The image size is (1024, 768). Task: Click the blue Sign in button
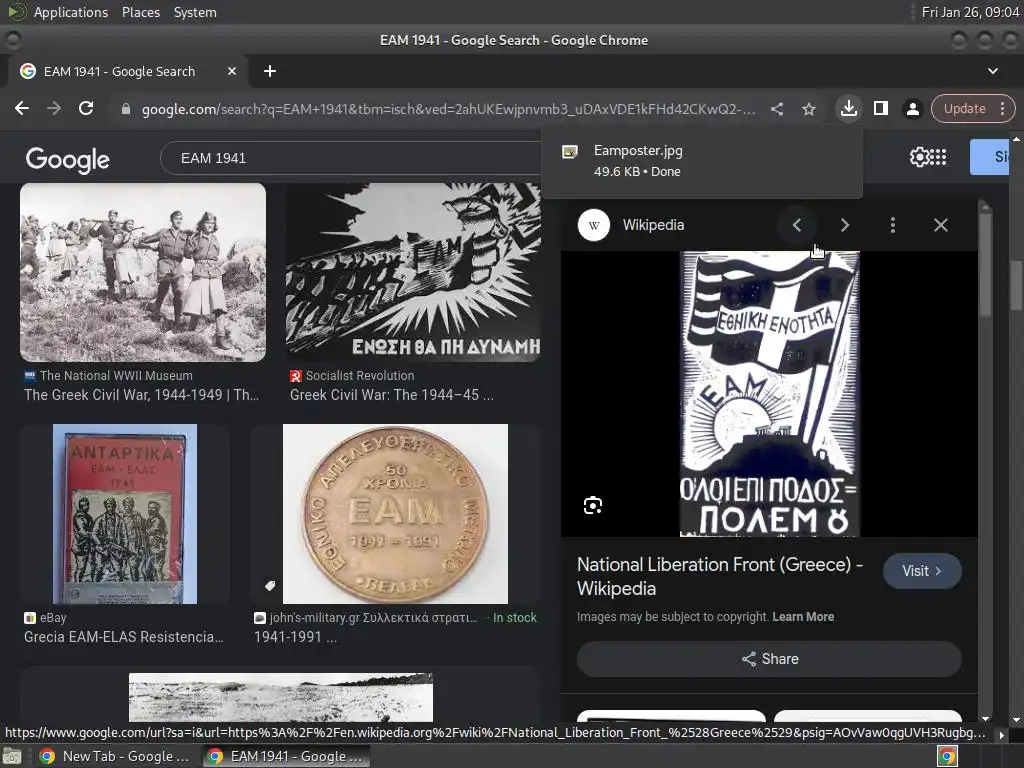(x=989, y=157)
